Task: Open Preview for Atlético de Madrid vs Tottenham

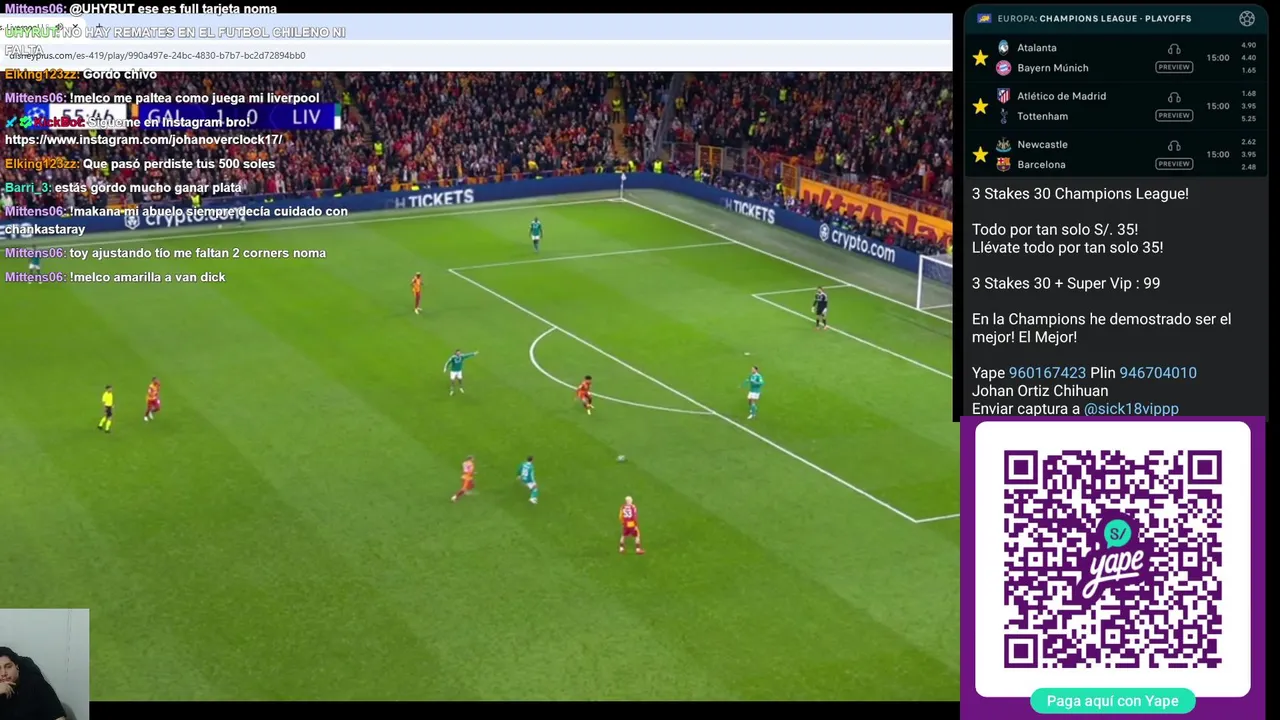Action: pos(1174,115)
